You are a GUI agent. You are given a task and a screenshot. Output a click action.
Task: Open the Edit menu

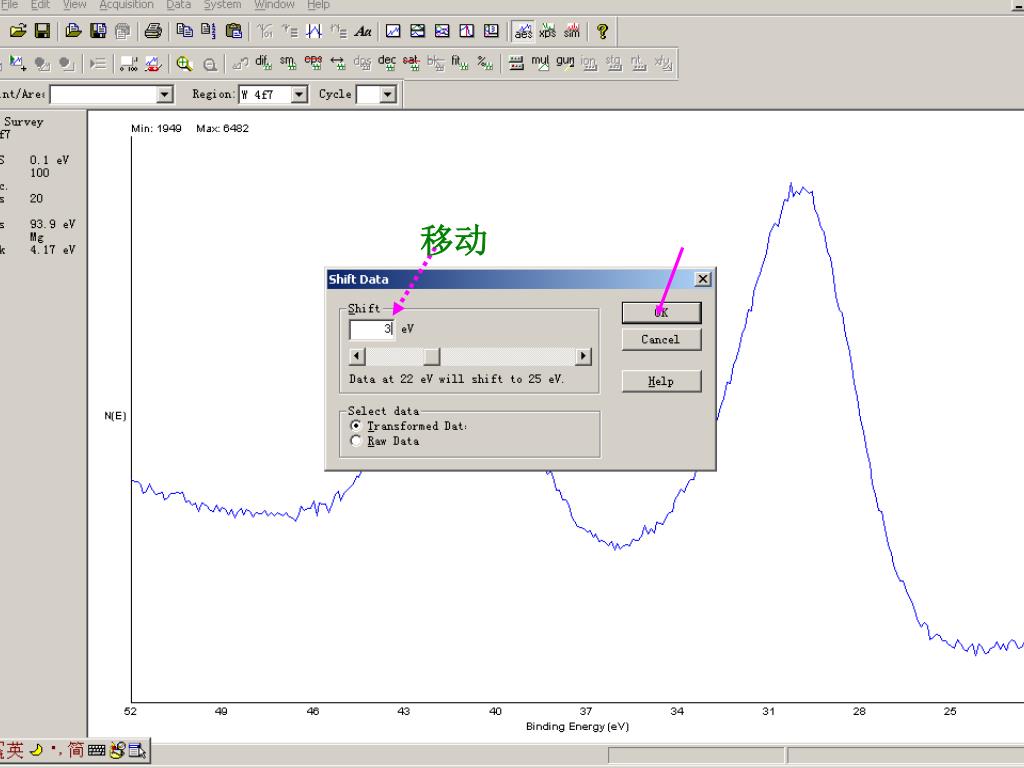(40, 5)
